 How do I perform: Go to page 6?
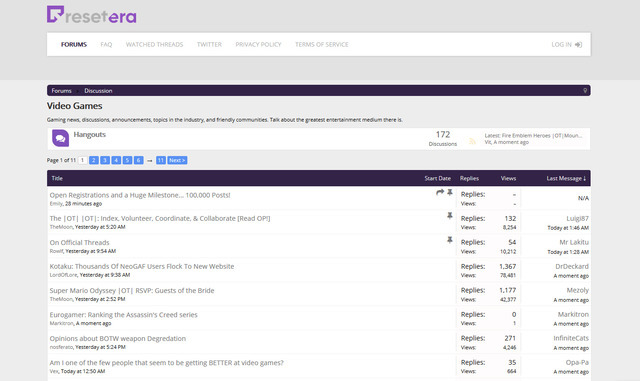138,160
